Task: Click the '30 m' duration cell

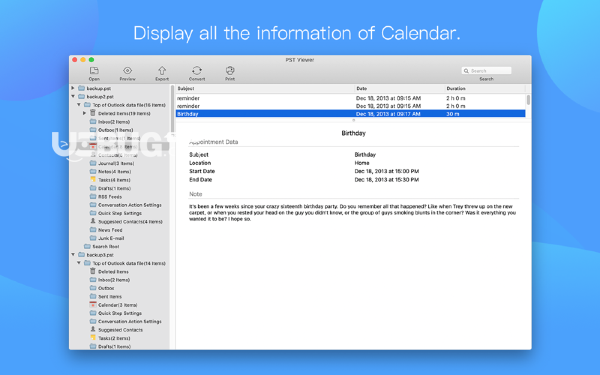Action: coord(453,114)
